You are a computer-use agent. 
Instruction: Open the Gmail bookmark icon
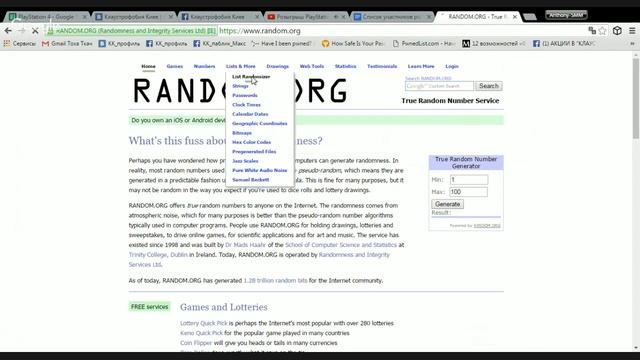pyautogui.click(x=45, y=43)
